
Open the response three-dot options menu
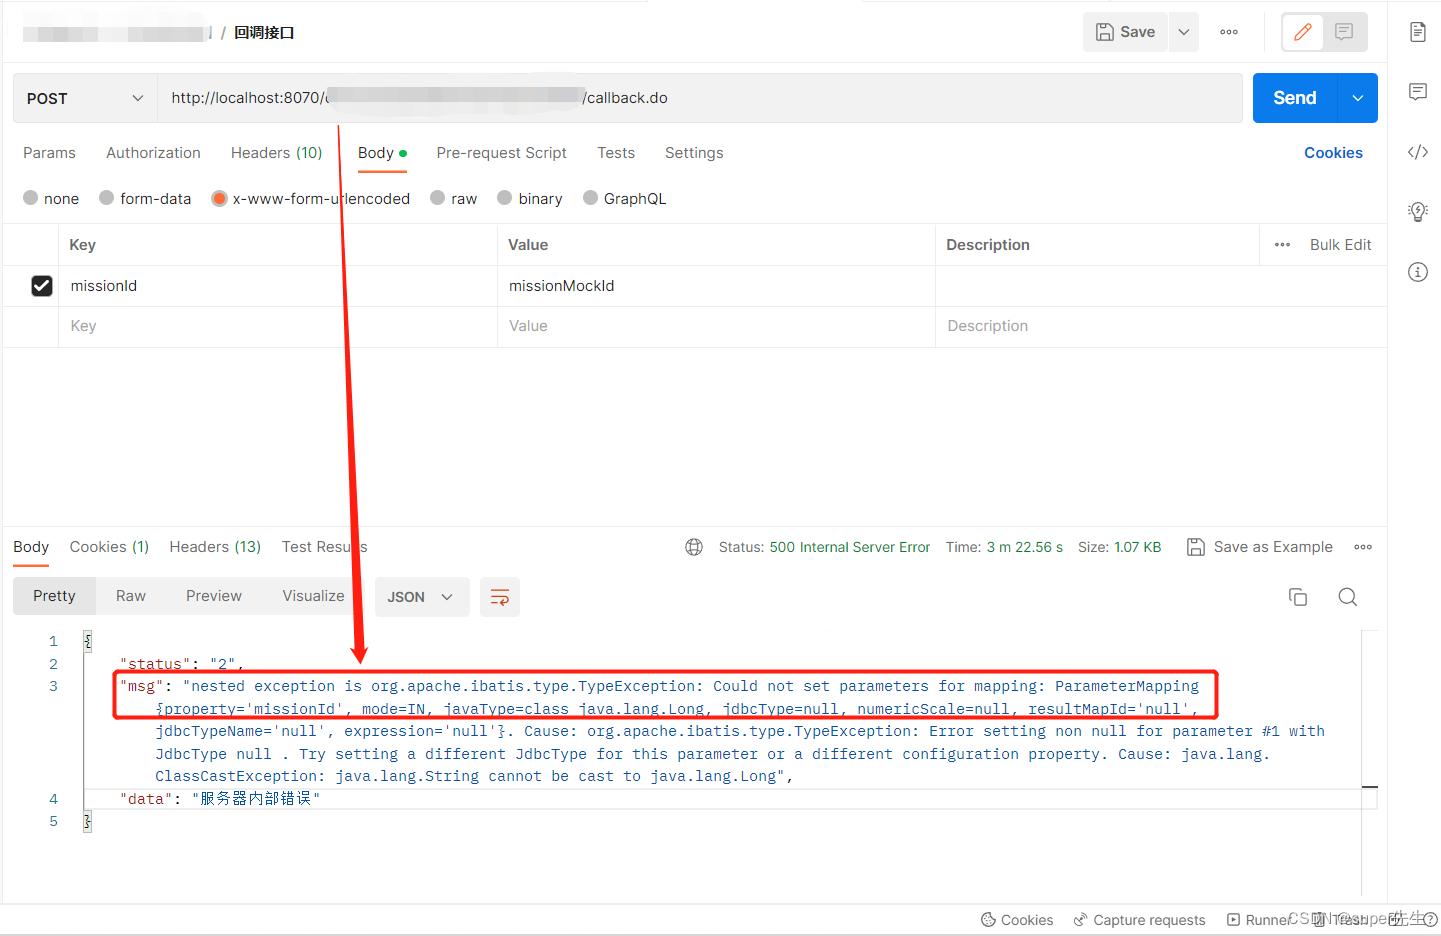[x=1363, y=547]
